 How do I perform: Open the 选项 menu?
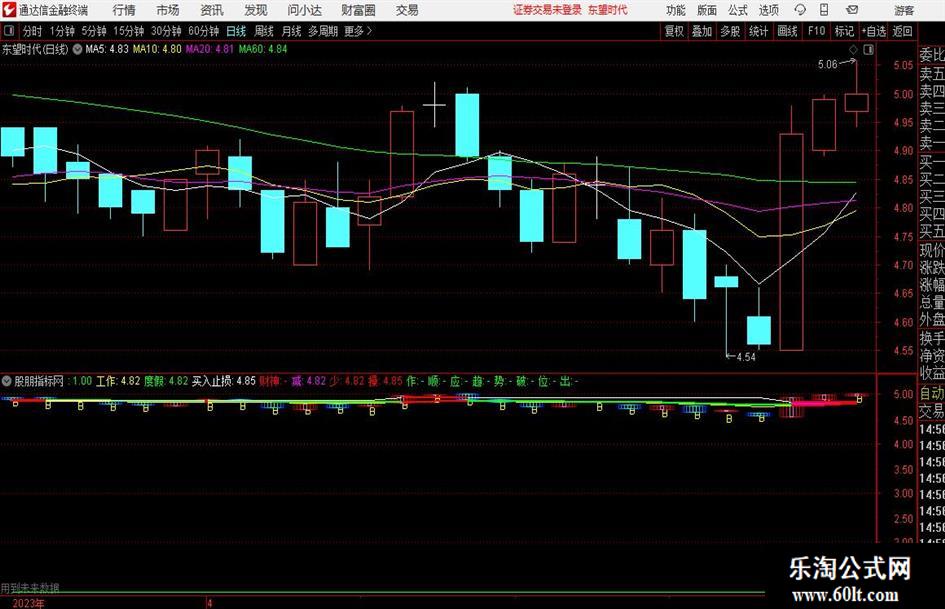(x=768, y=10)
